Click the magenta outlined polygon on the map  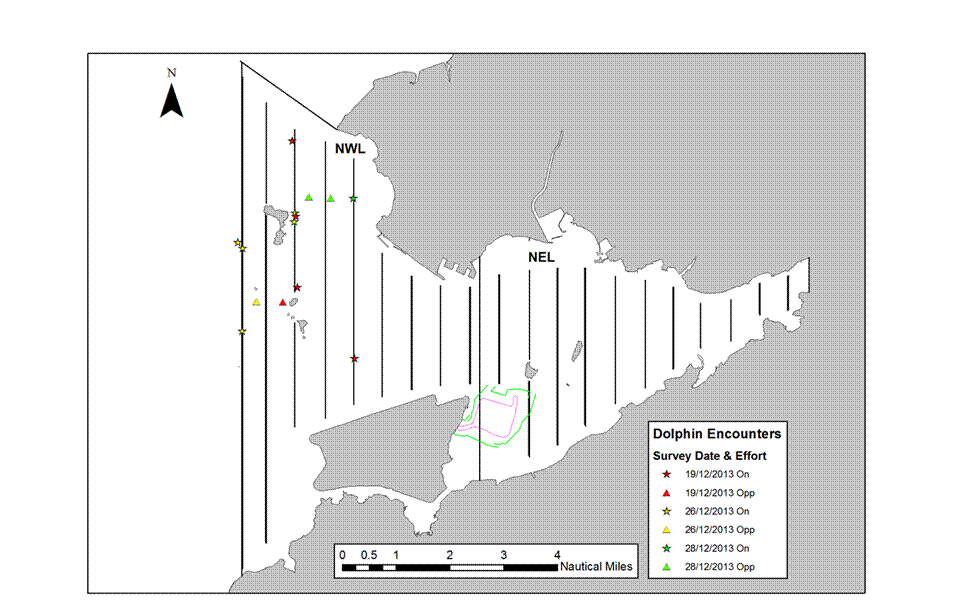[488, 418]
